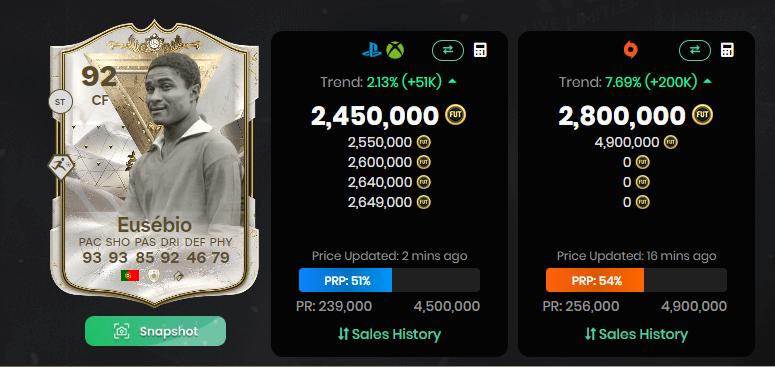Toggle the swap arrows button in the PC panel
Screen dimensions: 775x367
coord(695,50)
